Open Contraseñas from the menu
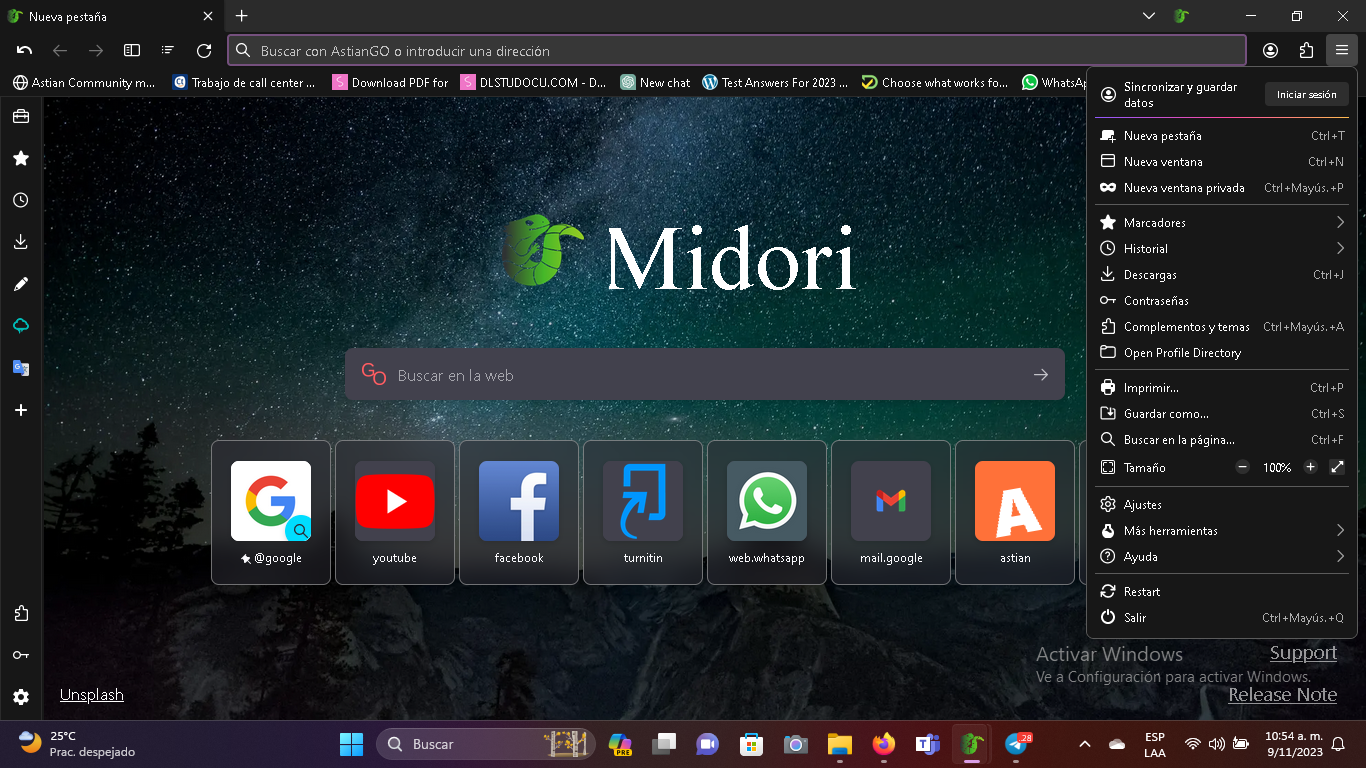This screenshot has height=768, width=1366. click(x=1222, y=300)
